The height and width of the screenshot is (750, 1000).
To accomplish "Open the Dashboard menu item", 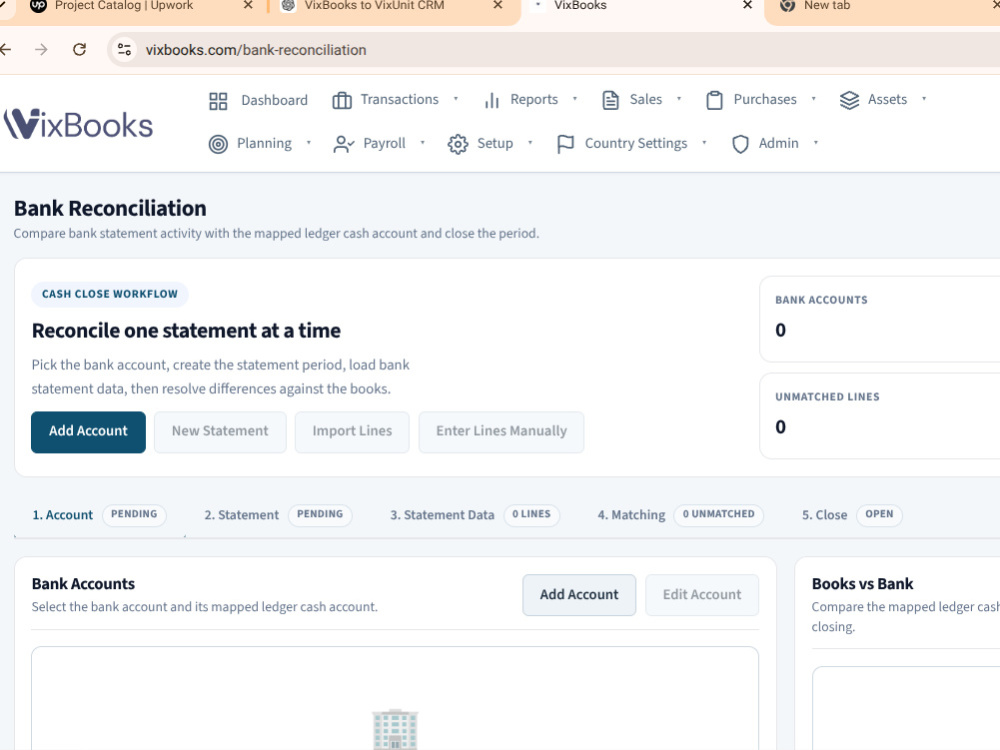I will point(274,100).
